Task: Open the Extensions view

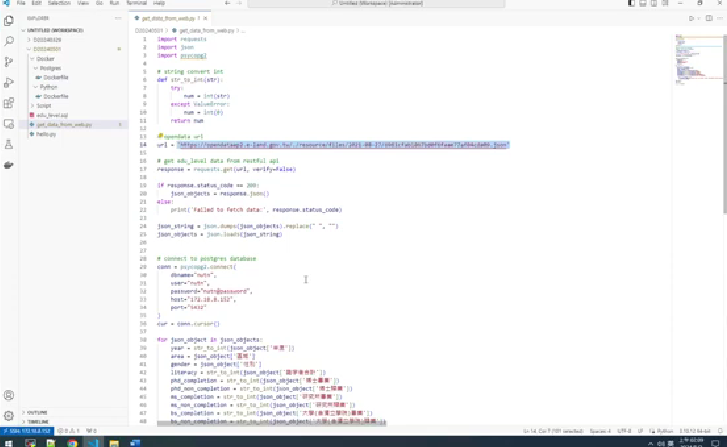Action: click(x=9, y=103)
